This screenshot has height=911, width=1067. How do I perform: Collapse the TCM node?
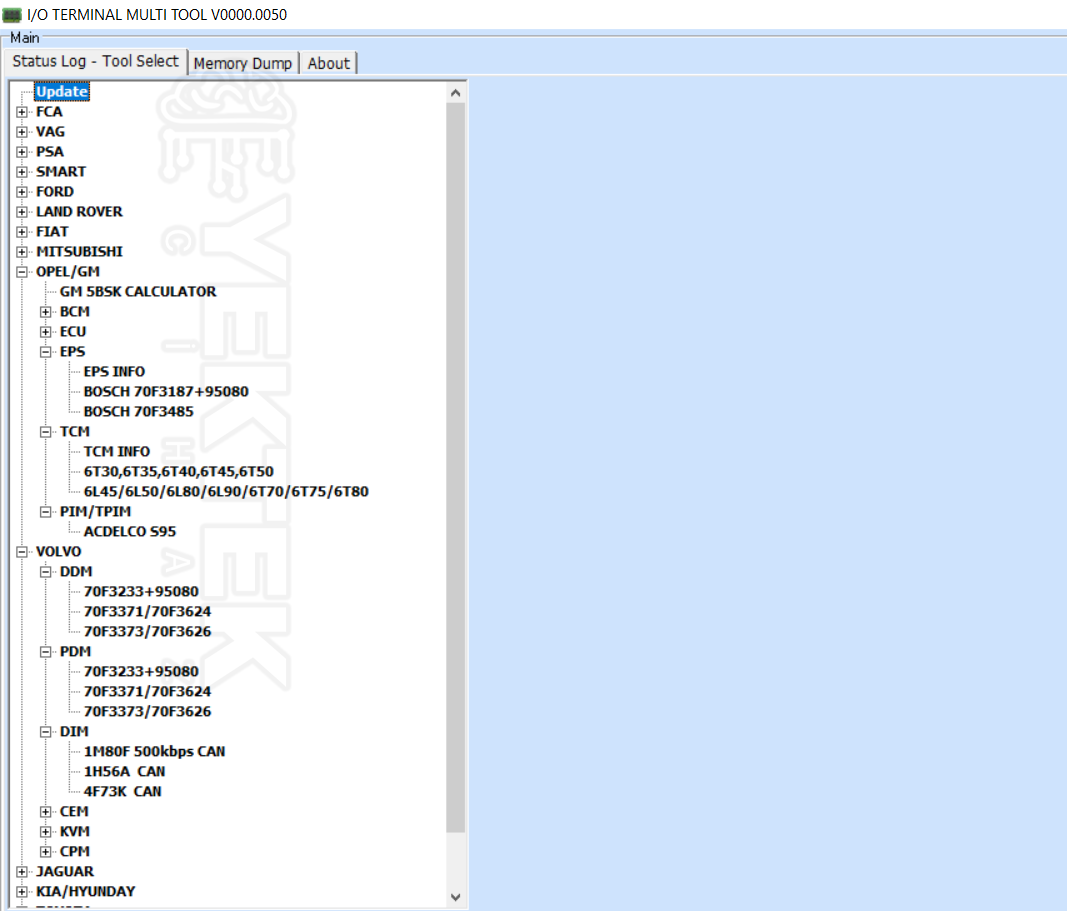[x=46, y=432]
